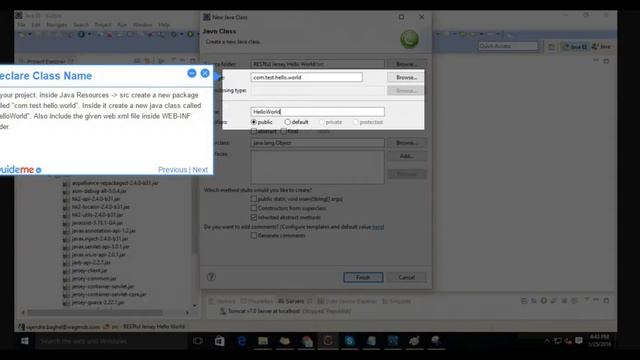This screenshot has height=360, width=640.
Task: Open the Window menu in Eclipse
Action: click(x=142, y=25)
